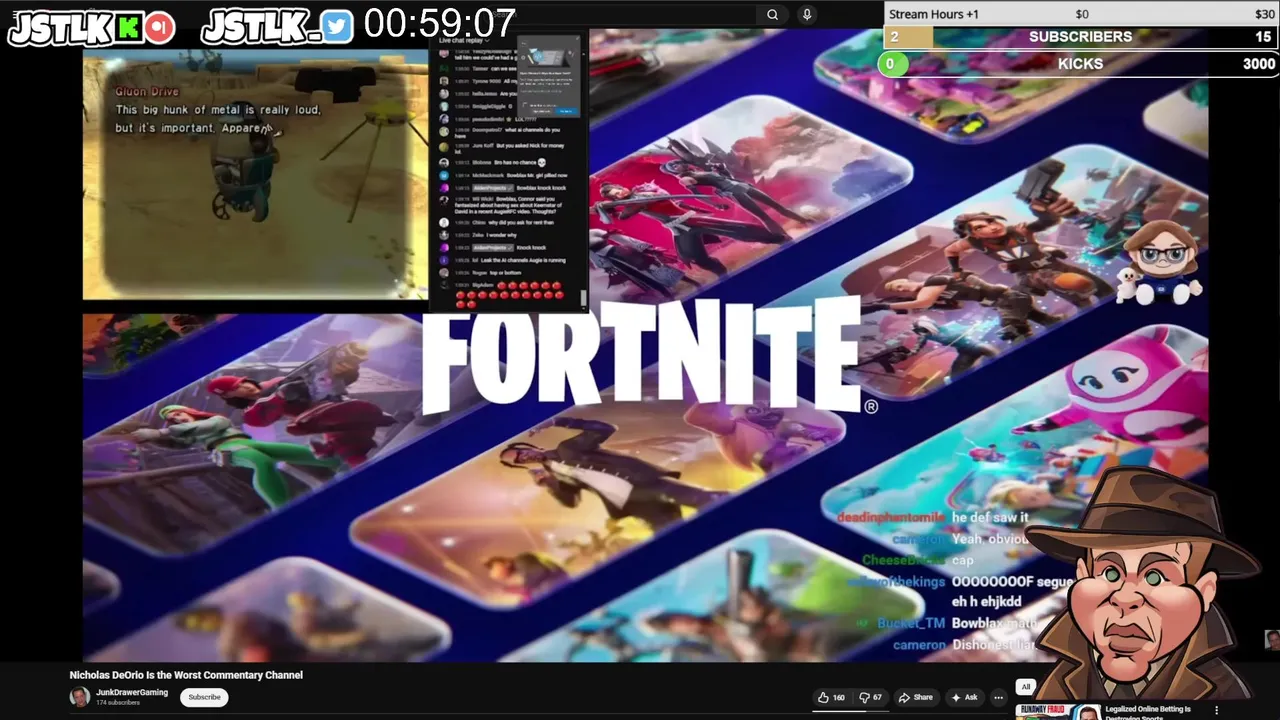Image resolution: width=1280 pixels, height=720 pixels.
Task: Click the 'Knock knock' live chat message
Action: point(531,247)
